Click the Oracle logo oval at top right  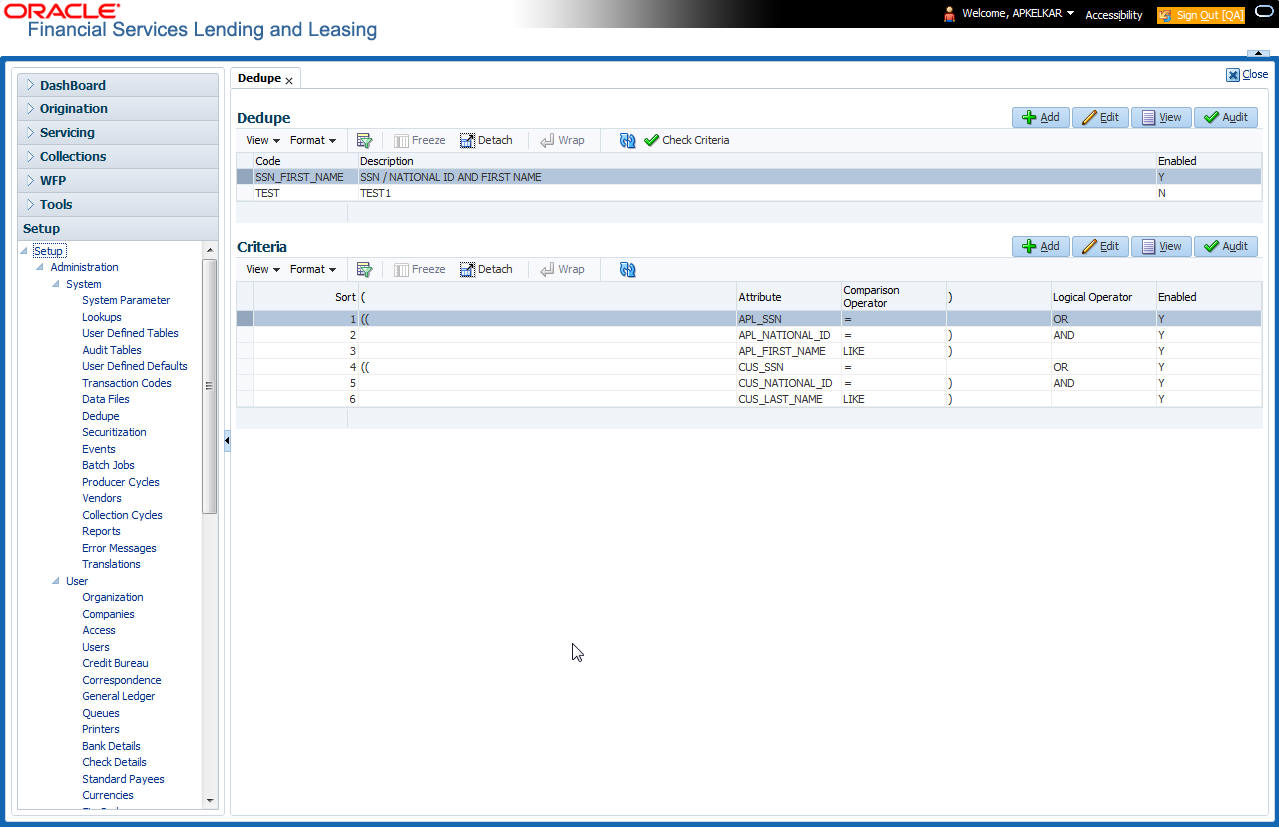click(1264, 11)
